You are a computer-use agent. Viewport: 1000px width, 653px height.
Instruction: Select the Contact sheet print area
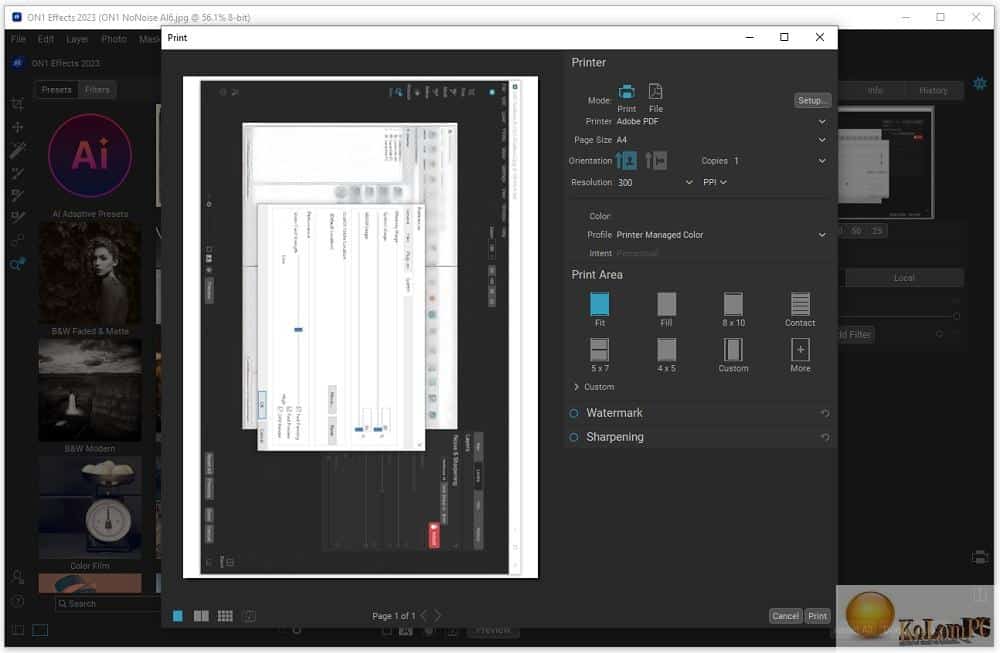pos(800,304)
